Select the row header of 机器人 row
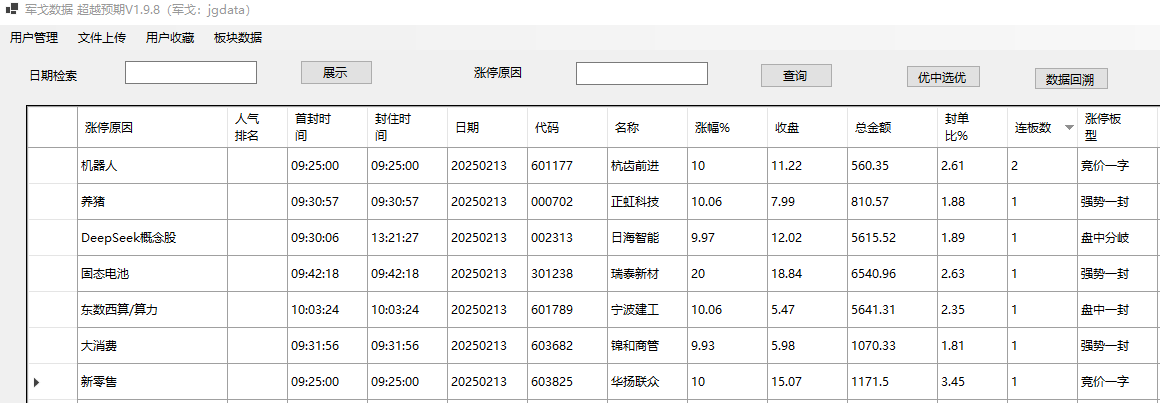 [x=53, y=166]
